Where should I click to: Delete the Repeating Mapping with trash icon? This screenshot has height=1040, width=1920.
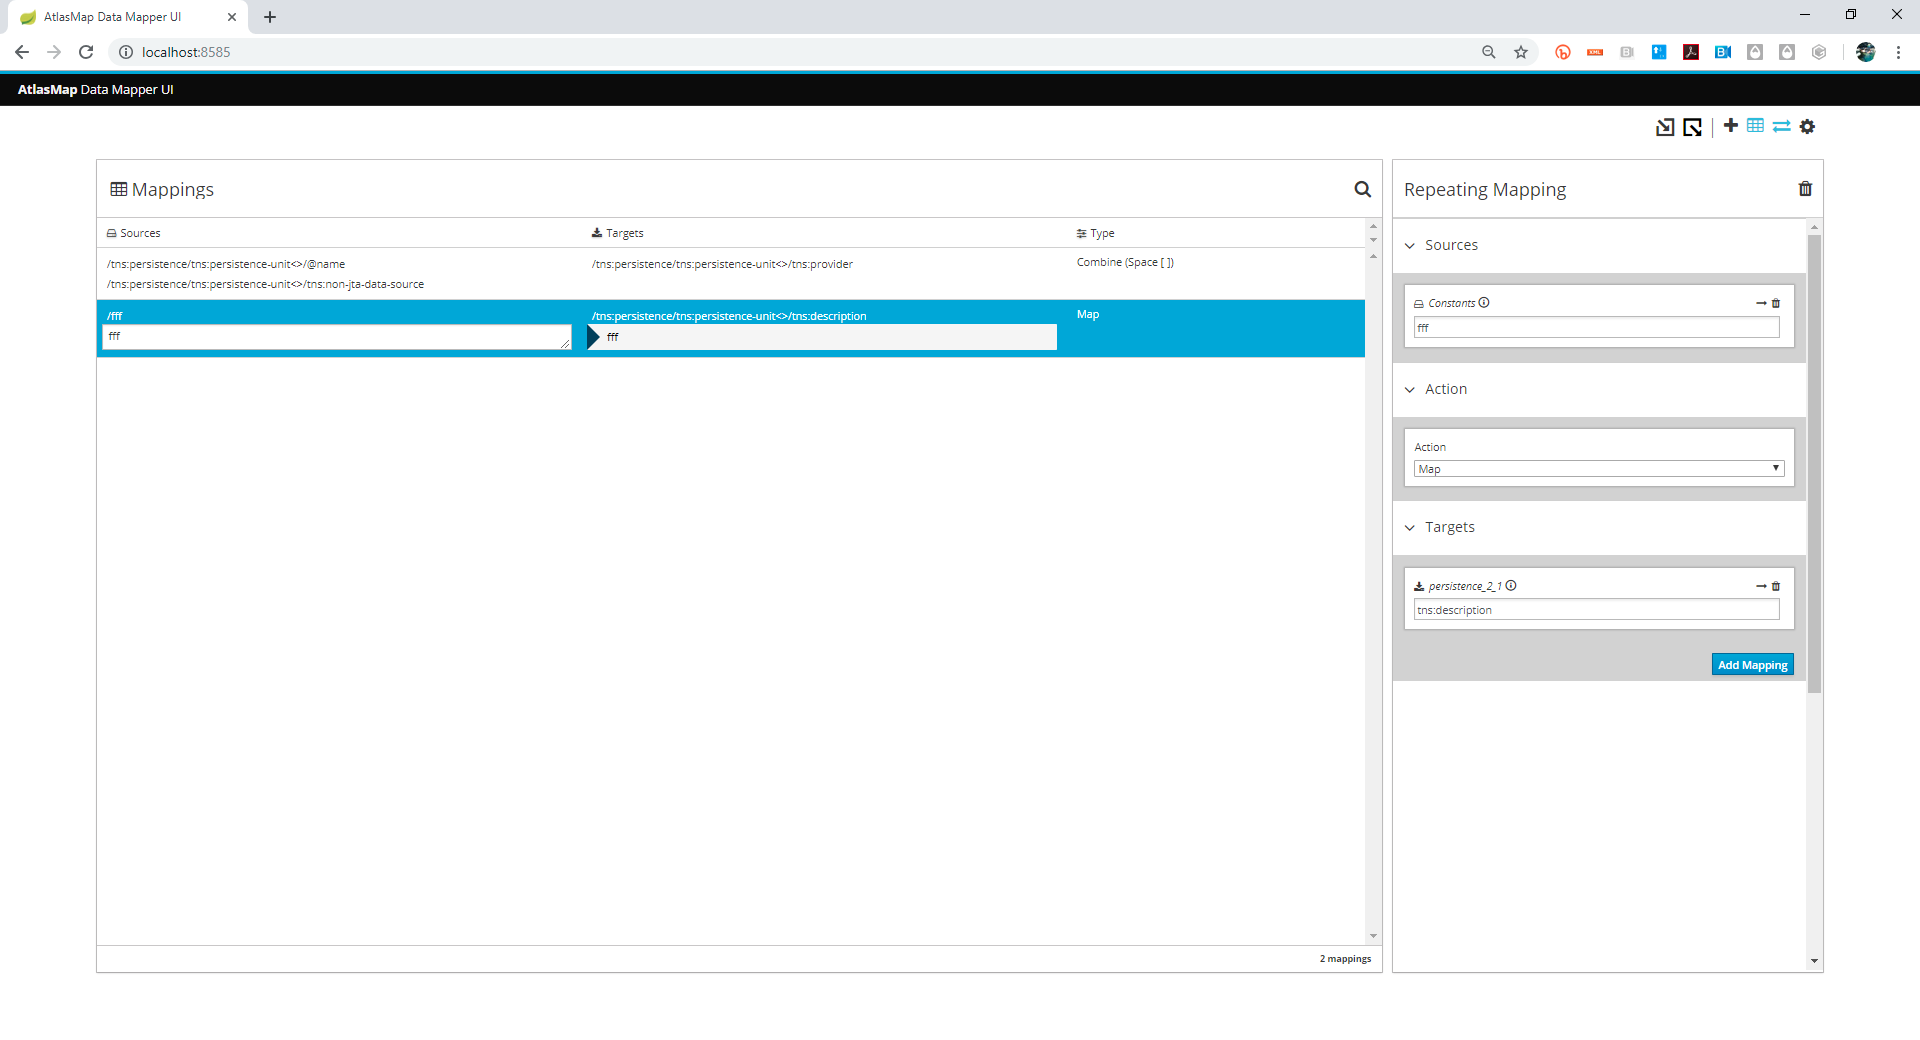tap(1805, 189)
